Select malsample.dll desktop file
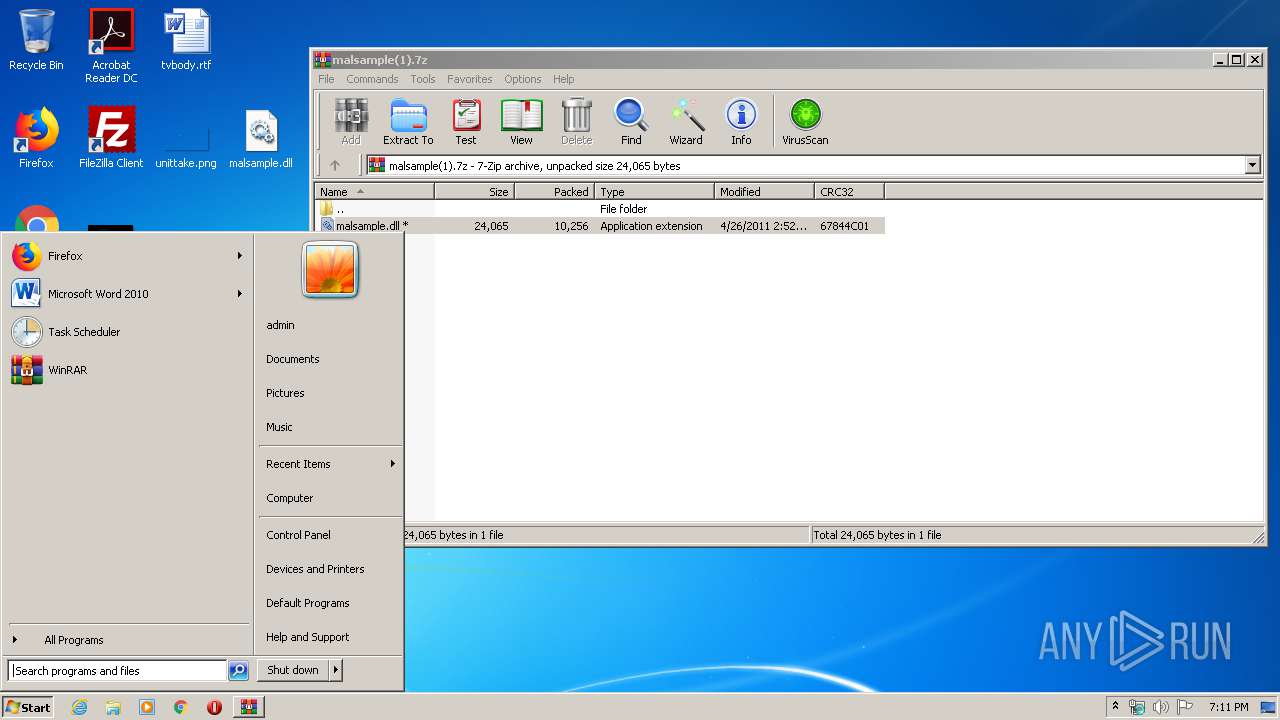Image resolution: width=1280 pixels, height=720 pixels. coord(261,138)
